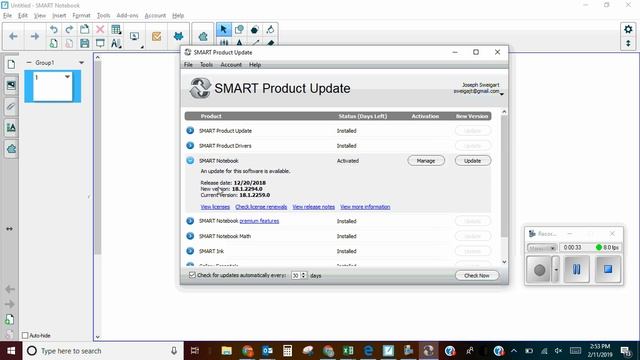Image resolution: width=640 pixels, height=360 pixels.
Task: Click Update button for SMART Notebook
Action: tap(473, 161)
